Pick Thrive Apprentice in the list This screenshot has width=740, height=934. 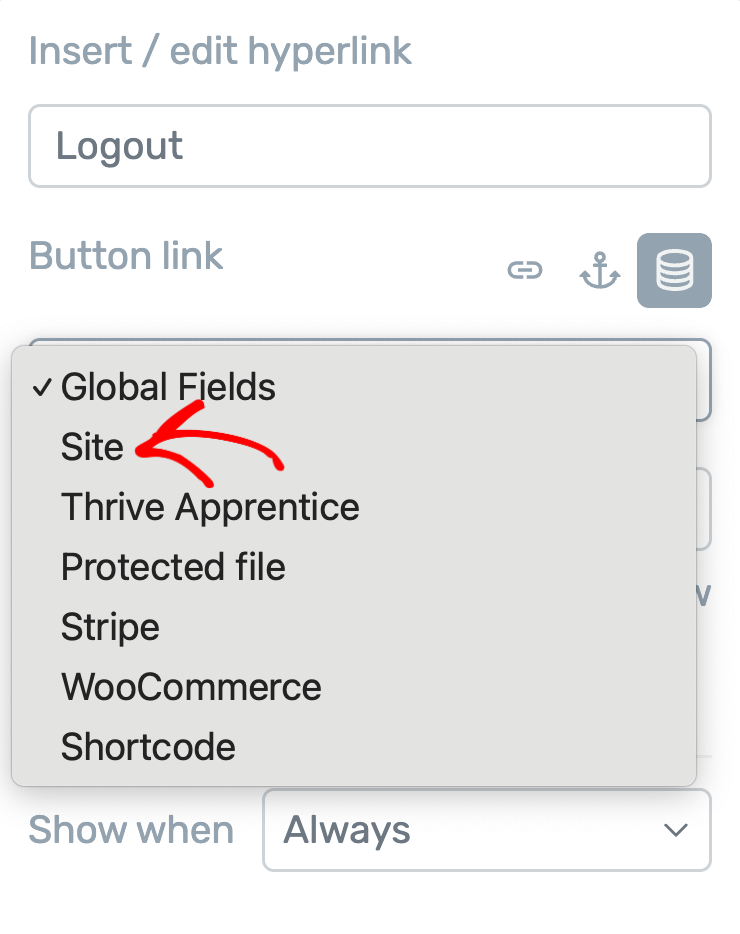click(210, 507)
